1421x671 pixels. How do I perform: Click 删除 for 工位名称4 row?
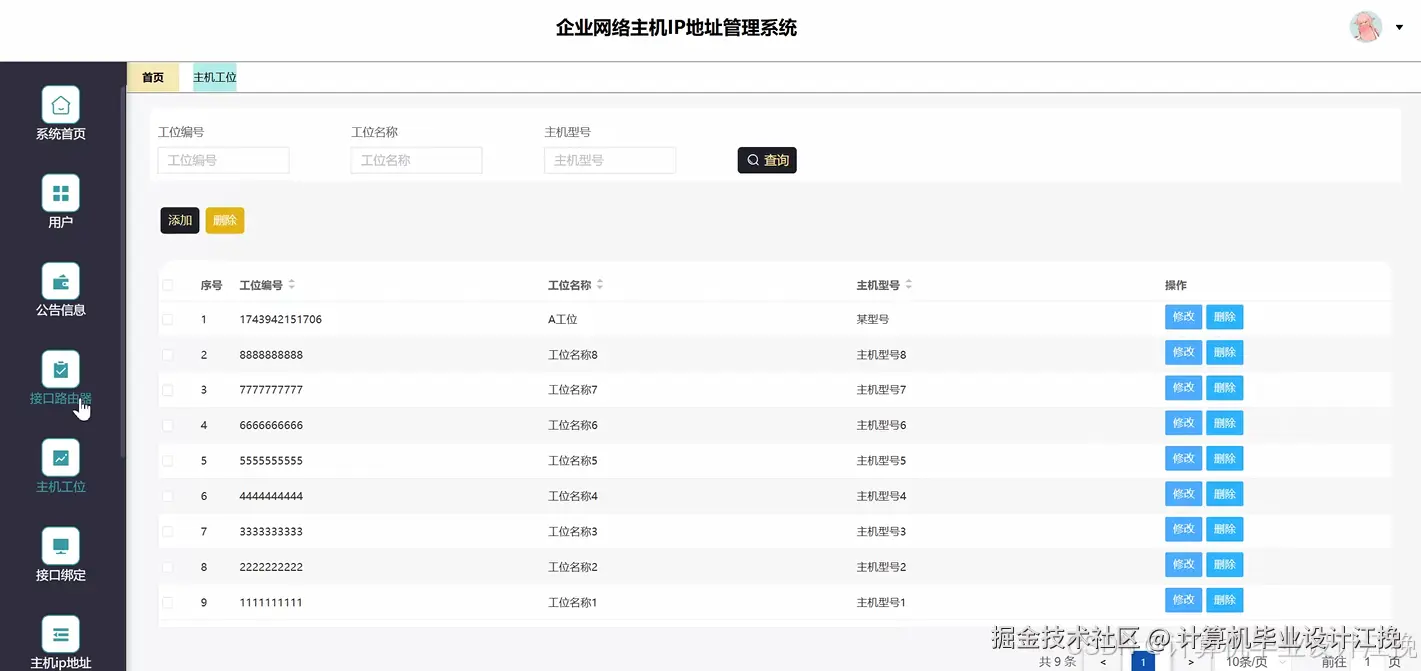(1225, 494)
